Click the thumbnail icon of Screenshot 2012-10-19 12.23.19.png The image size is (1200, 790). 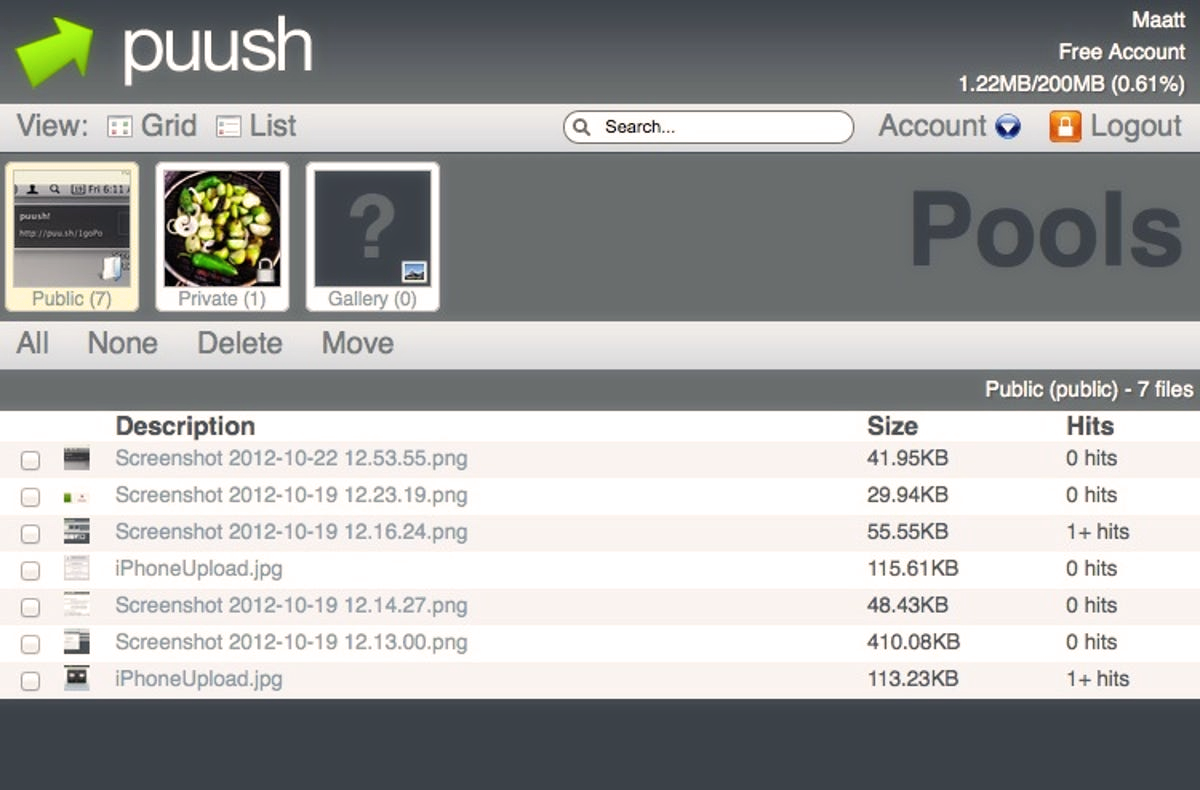(76, 496)
